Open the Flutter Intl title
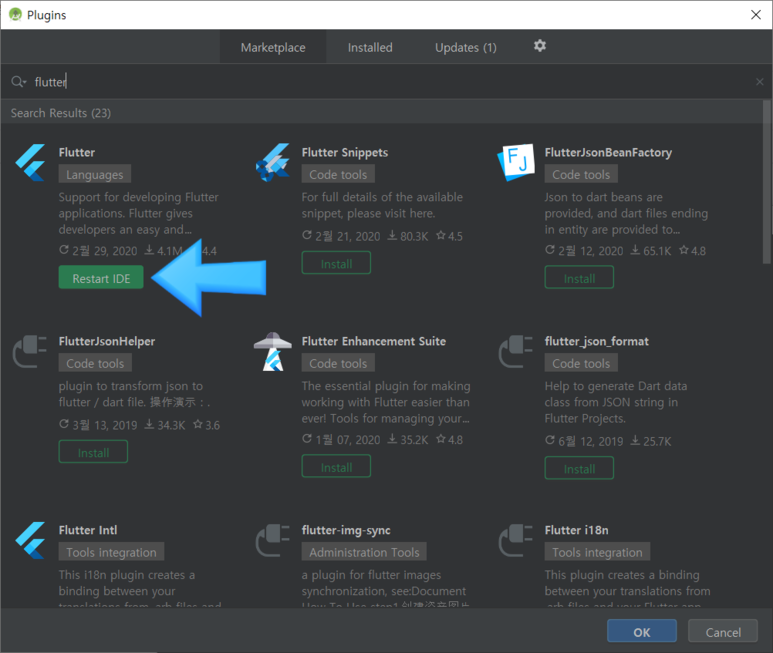The height and width of the screenshot is (653, 773). 88,530
